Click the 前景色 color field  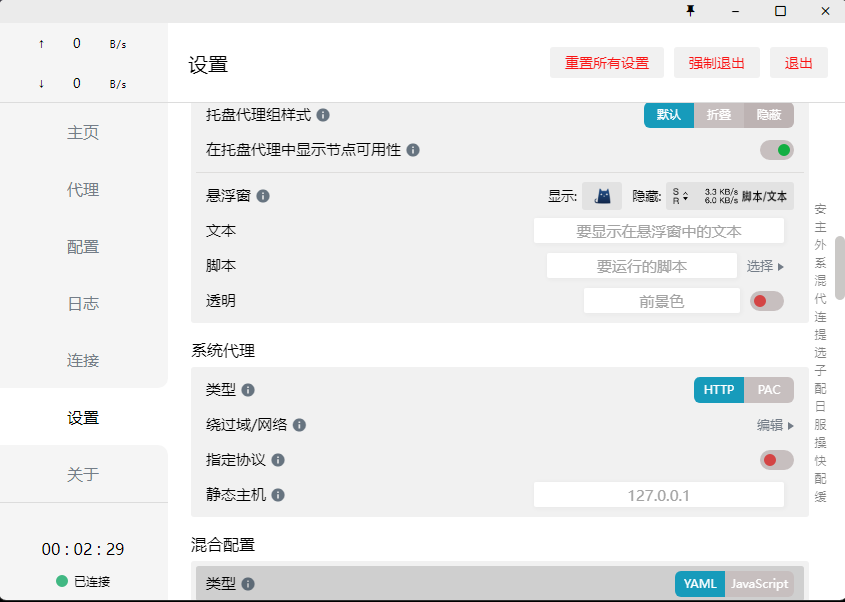point(661,300)
